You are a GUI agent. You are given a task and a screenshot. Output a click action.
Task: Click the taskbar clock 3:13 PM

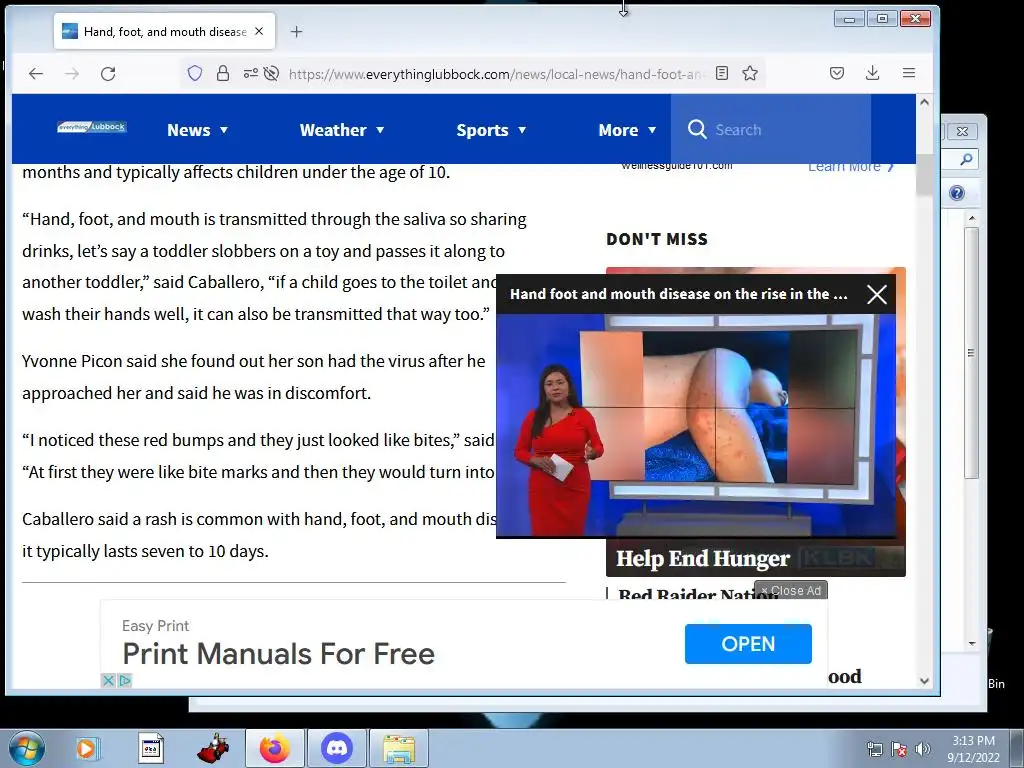click(973, 741)
